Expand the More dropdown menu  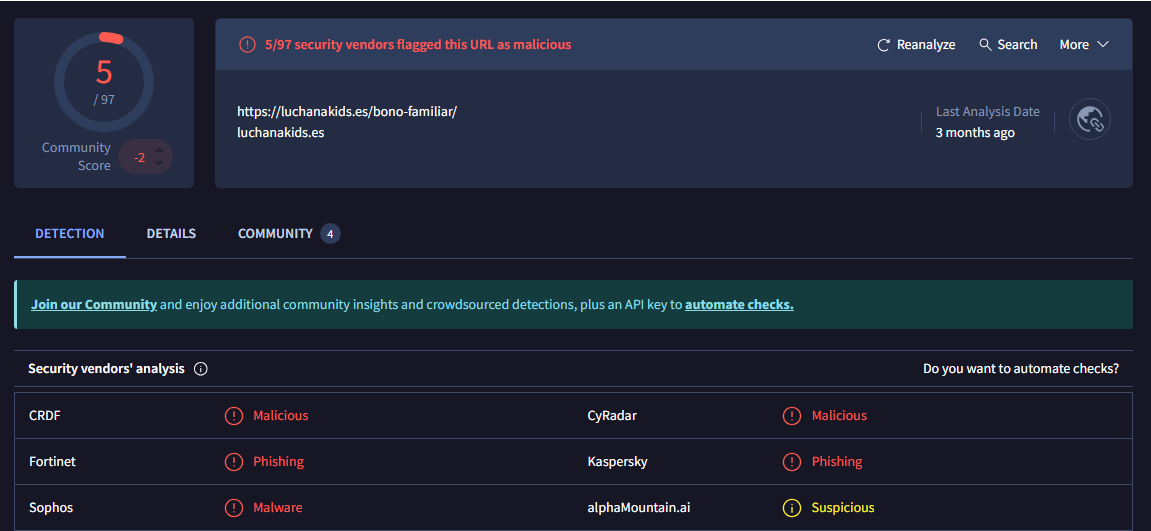pos(1084,45)
